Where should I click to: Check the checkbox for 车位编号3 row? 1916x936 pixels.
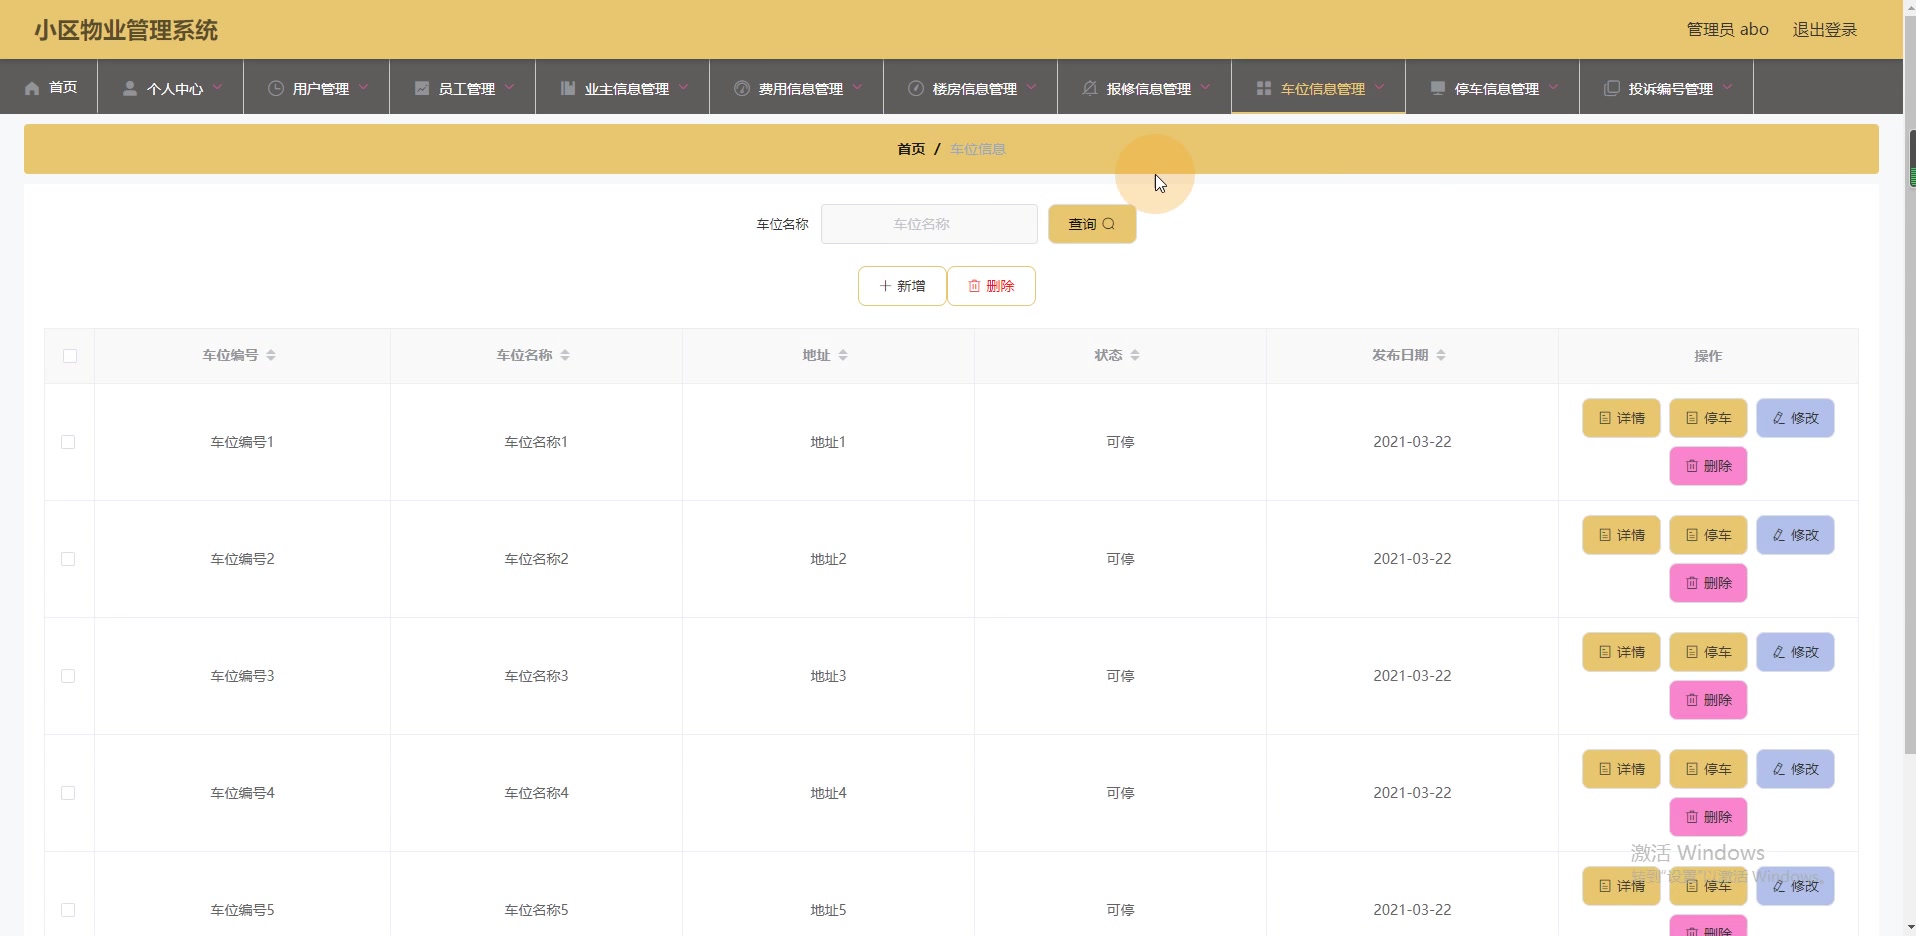pos(68,676)
